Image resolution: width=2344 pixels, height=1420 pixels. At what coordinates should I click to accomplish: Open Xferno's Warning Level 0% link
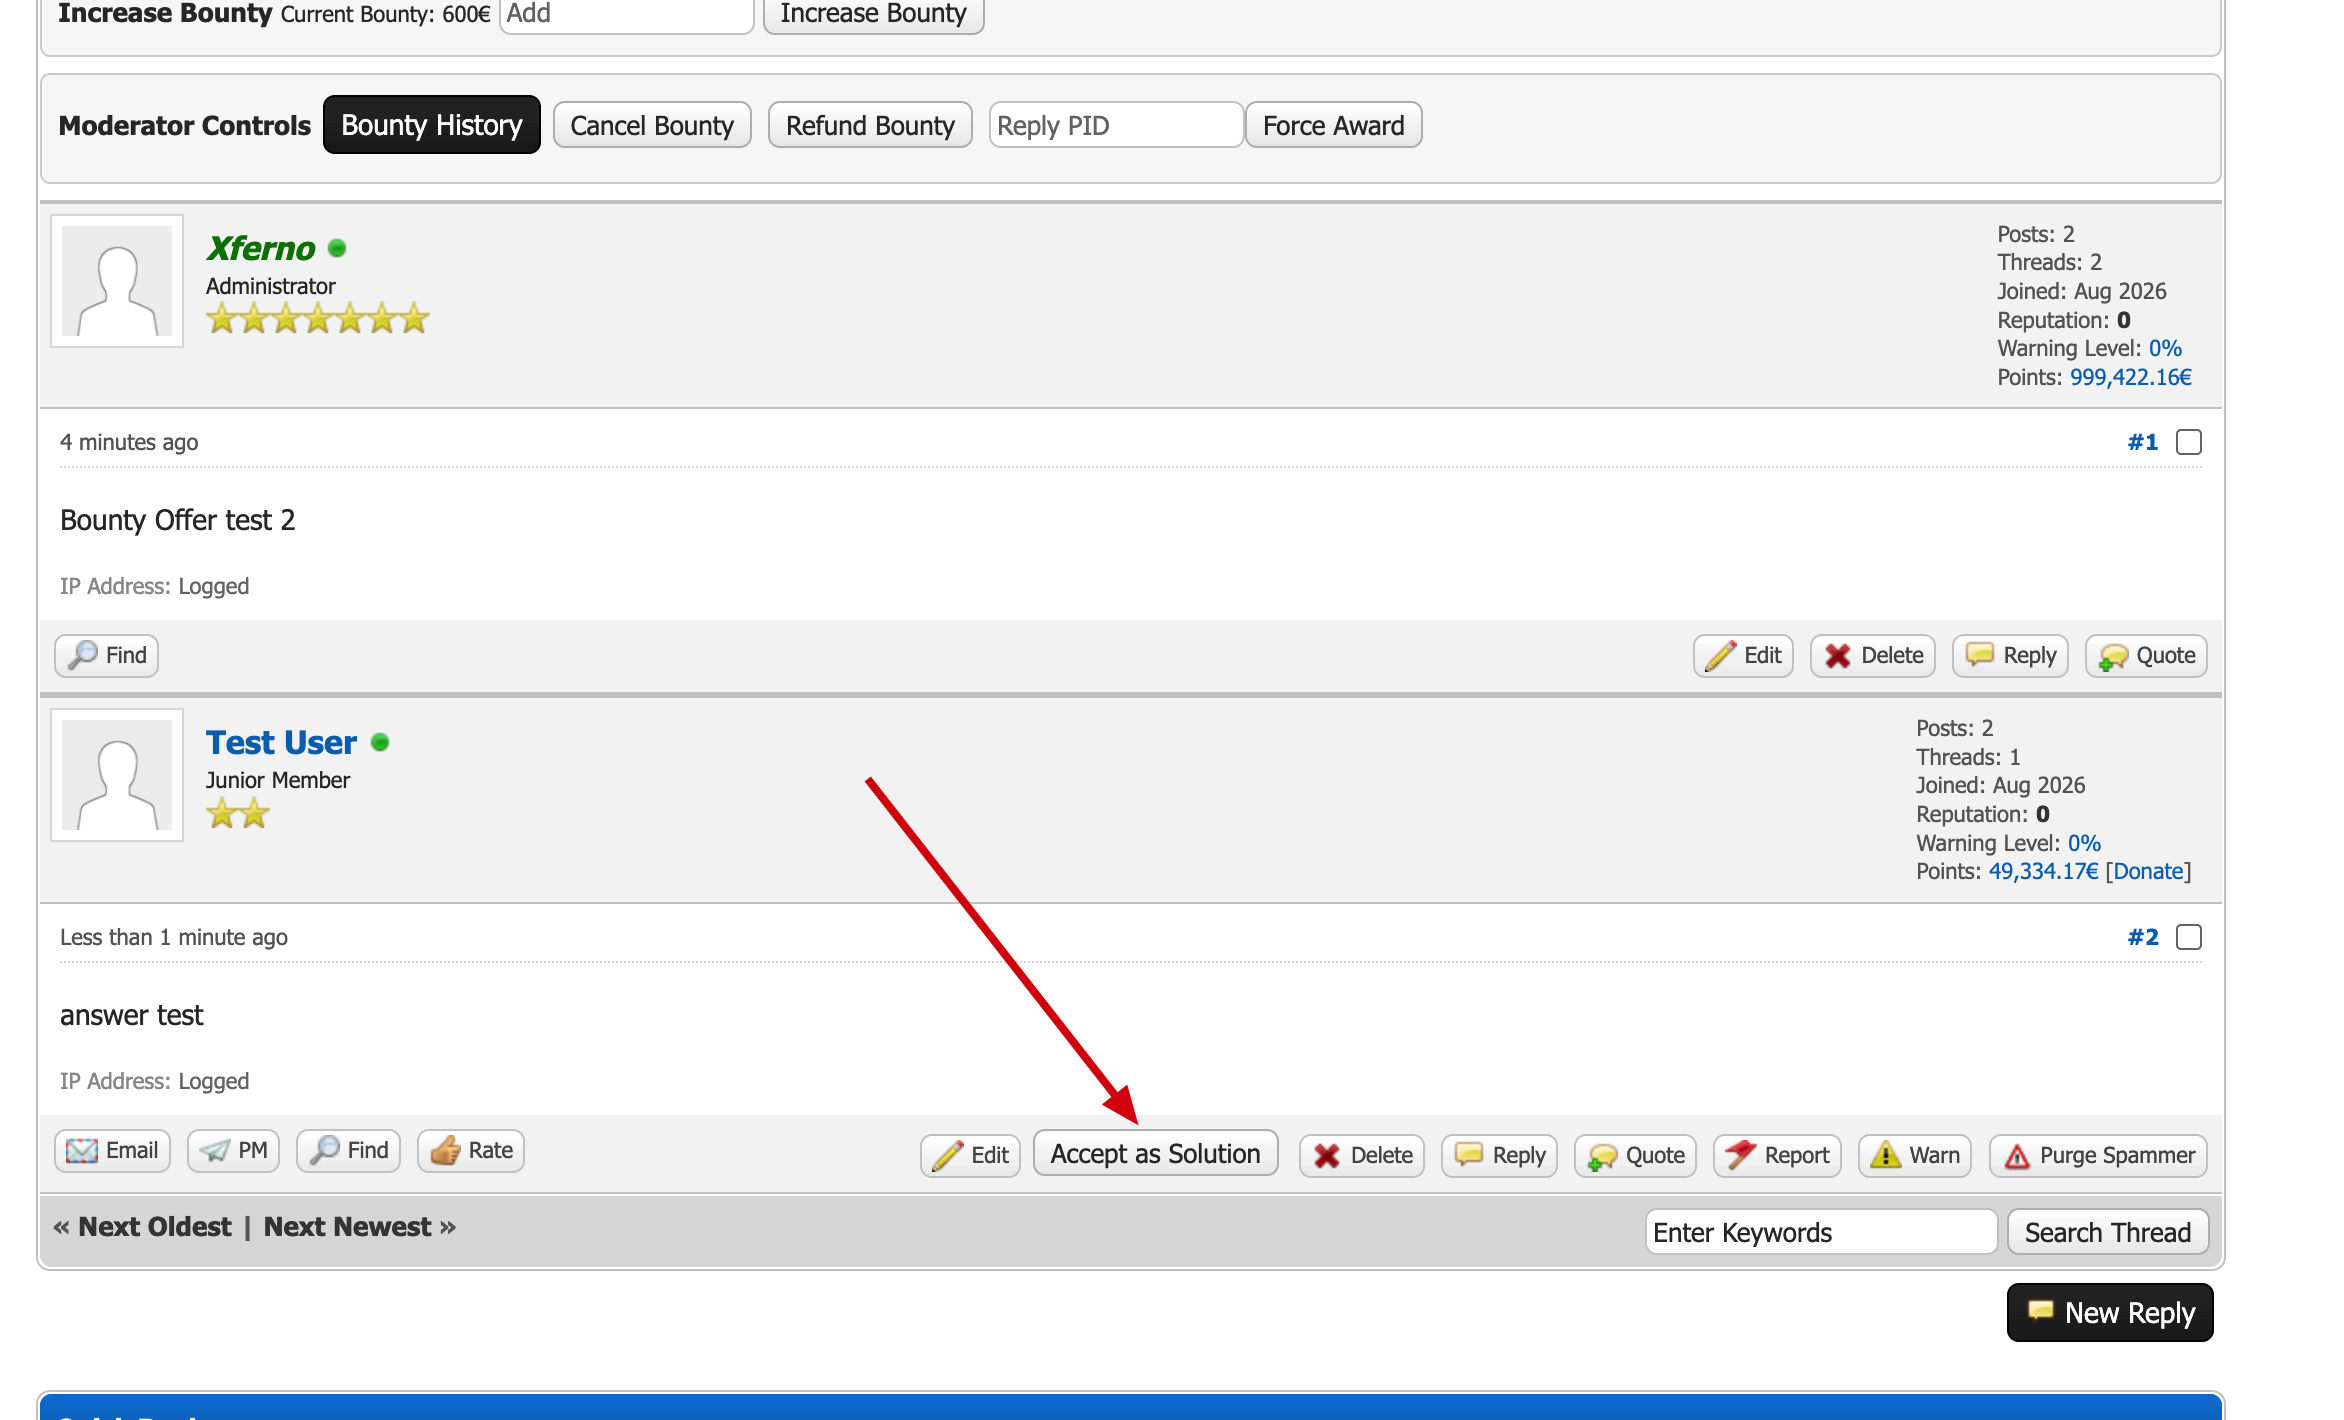pos(2165,348)
